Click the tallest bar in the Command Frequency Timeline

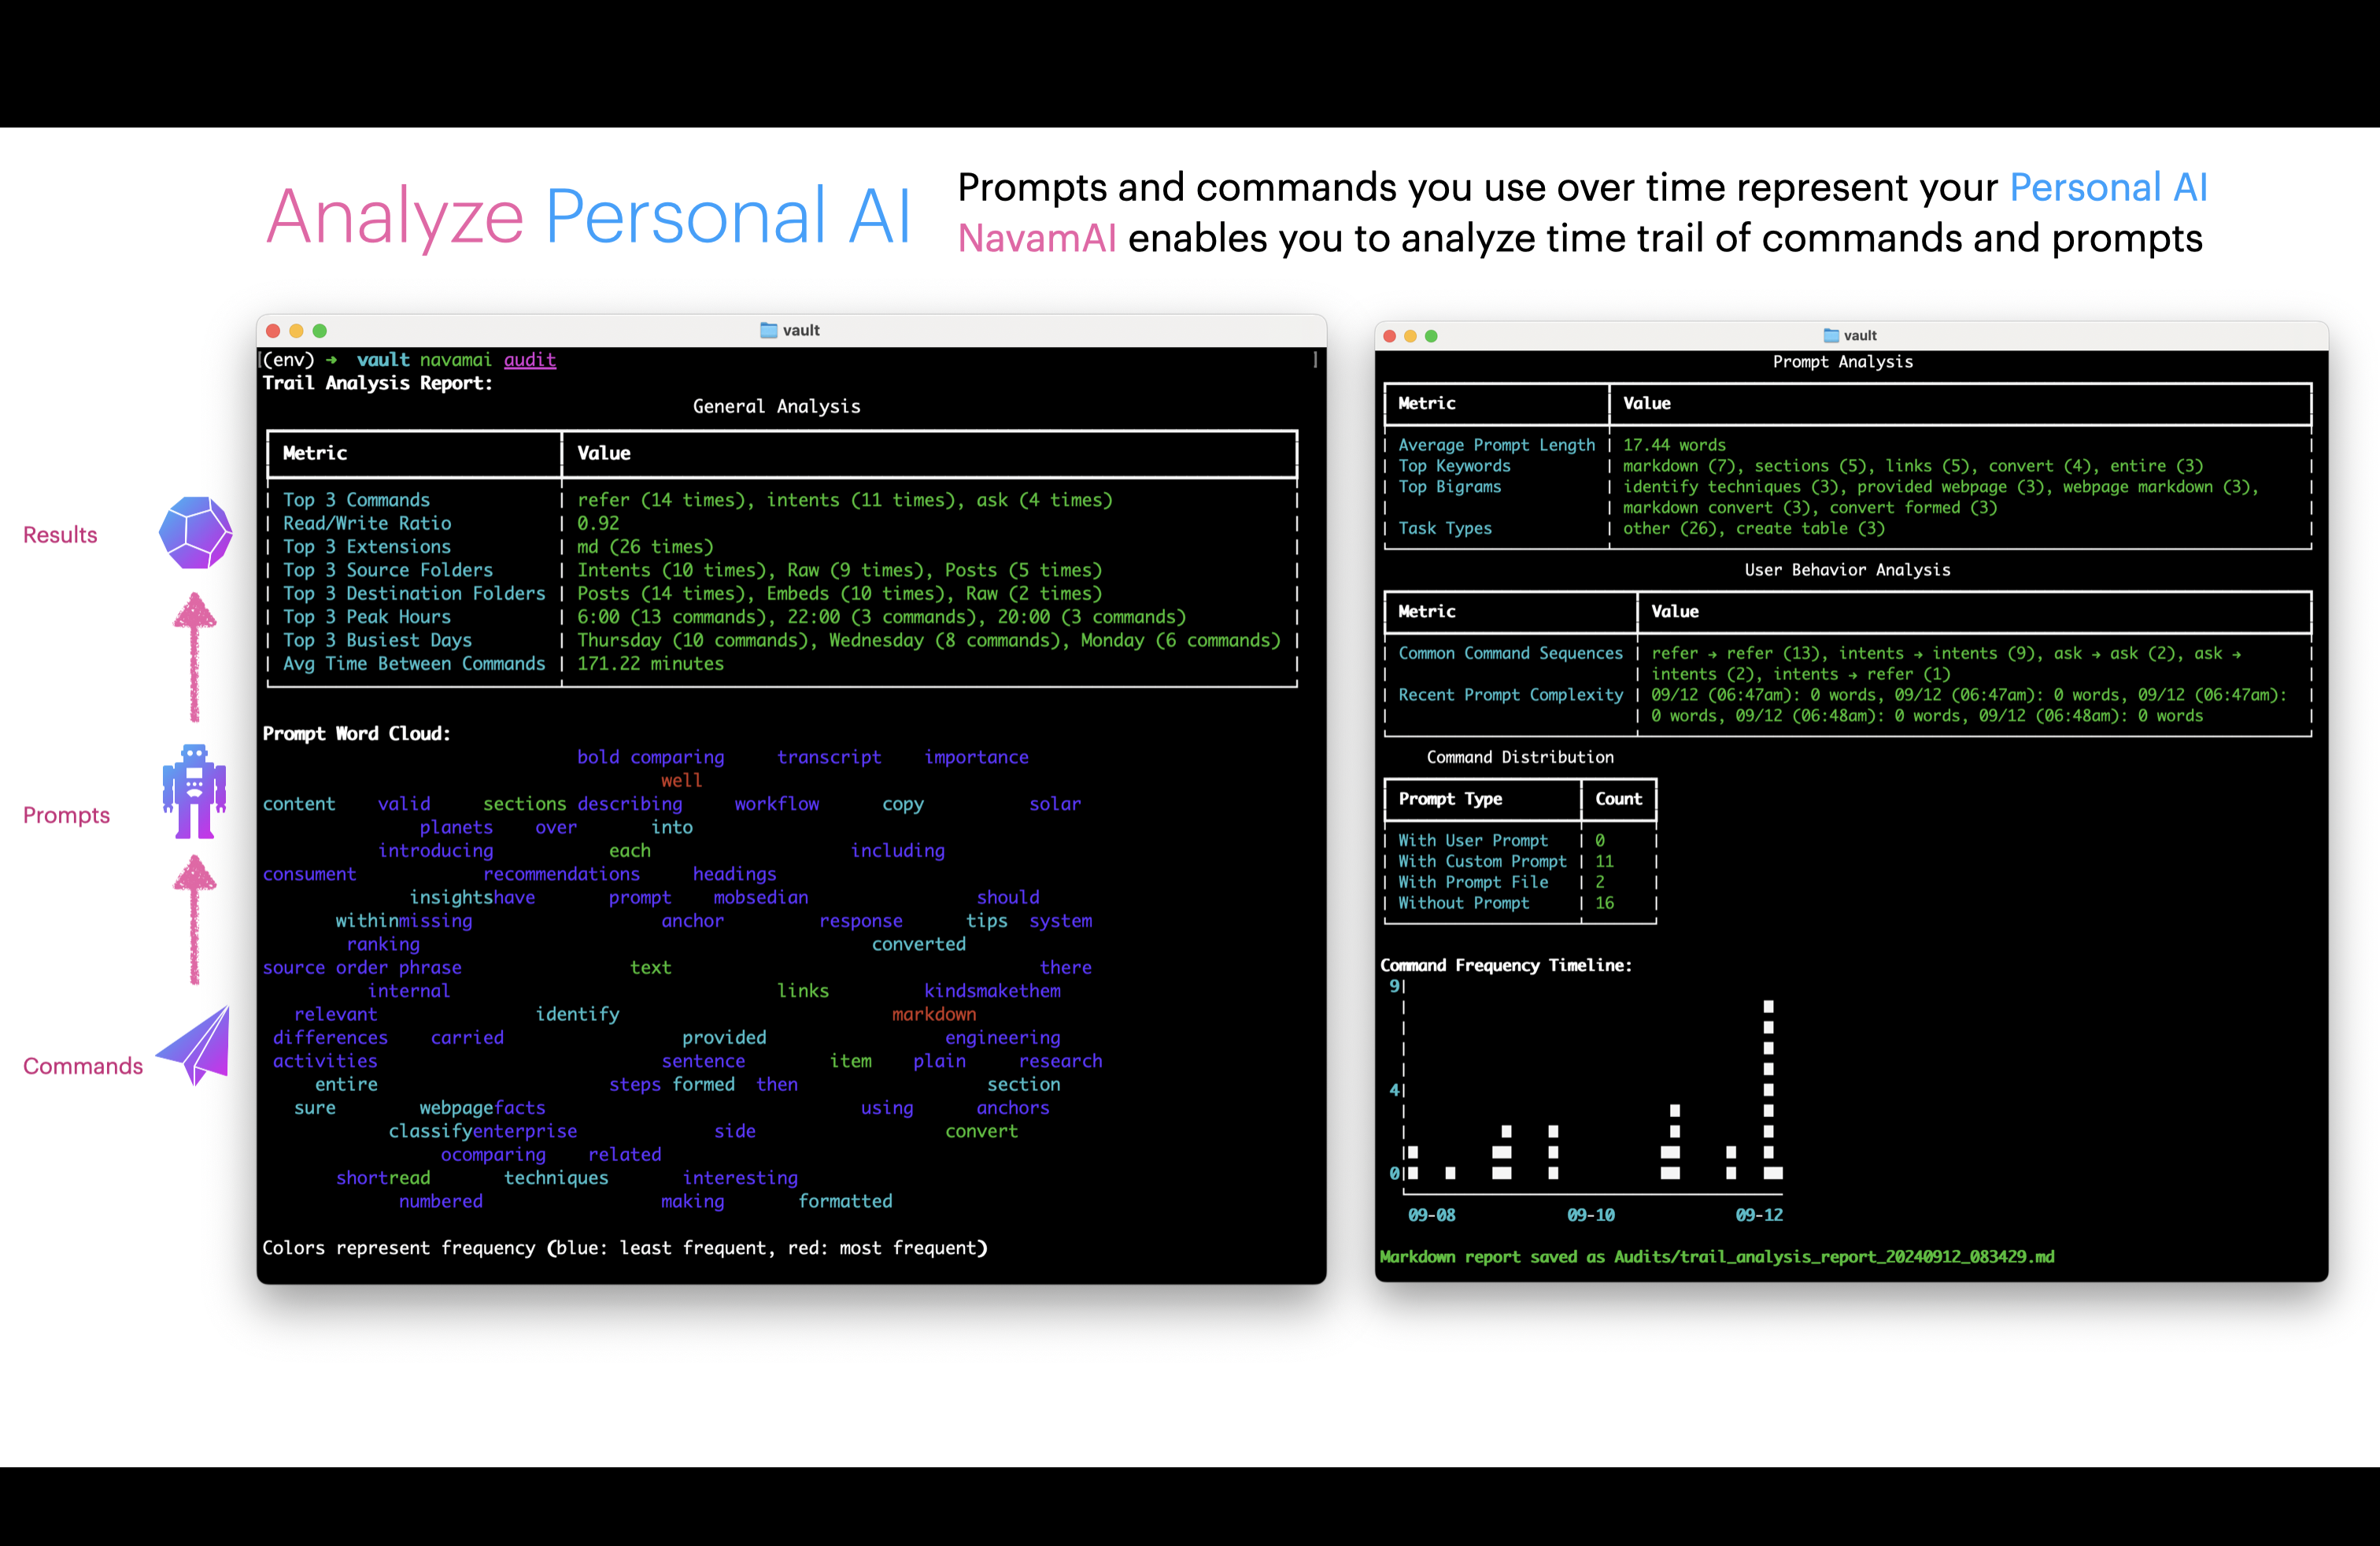(x=1768, y=1090)
